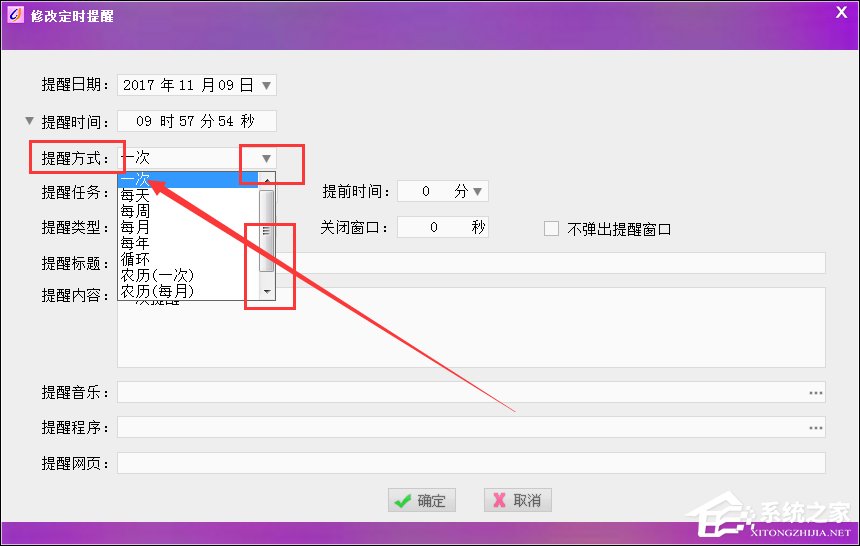Click the 关闭窗口 seconds field
This screenshot has height=546, width=860.
[x=443, y=227]
